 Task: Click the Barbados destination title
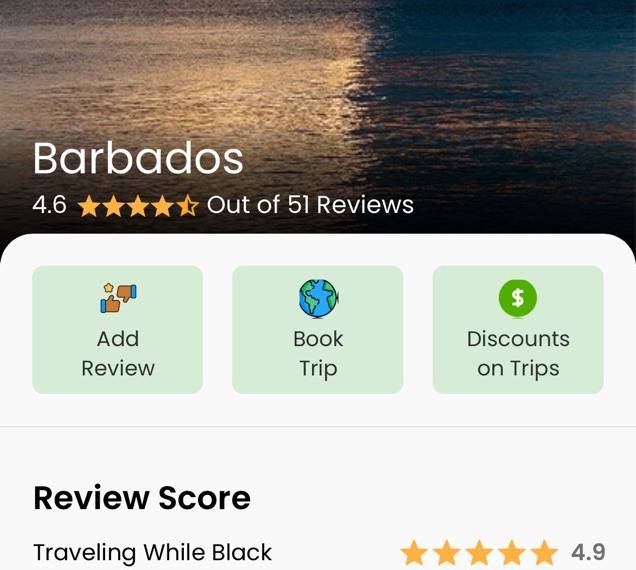tap(138, 158)
